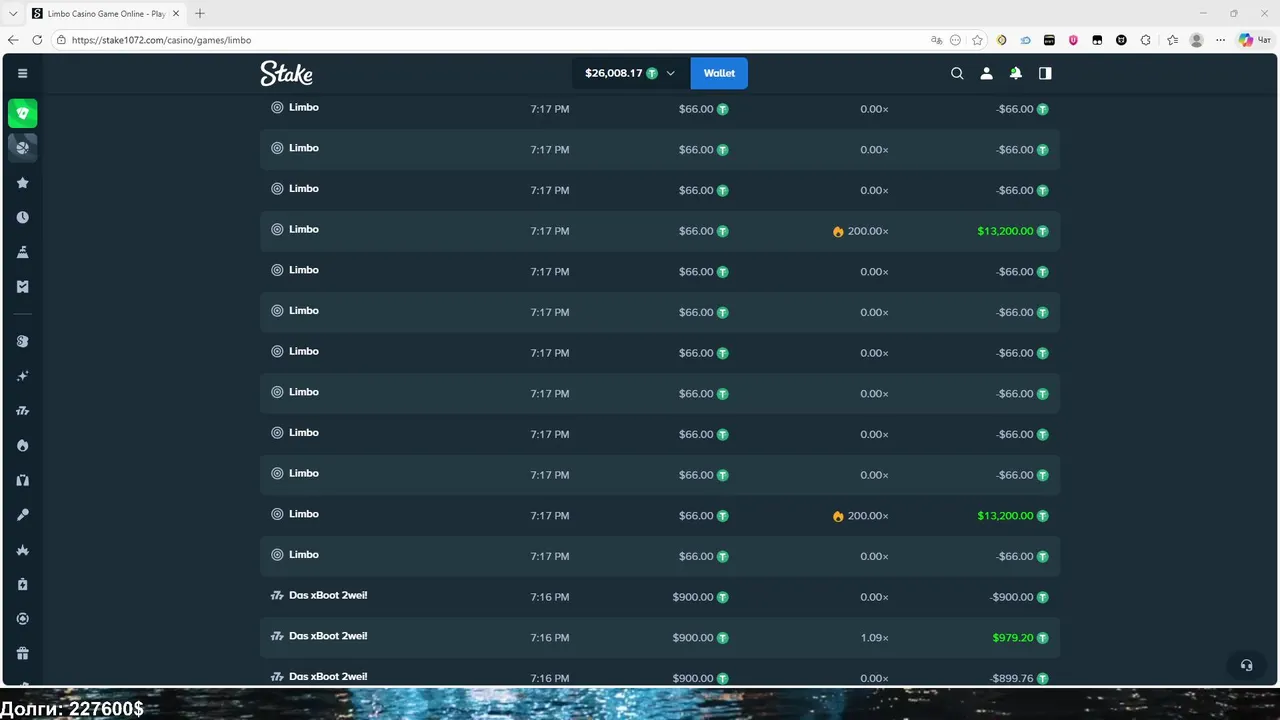This screenshot has height=720, width=1280.
Task: Click the $979.20 payout value
Action: (x=1012, y=637)
